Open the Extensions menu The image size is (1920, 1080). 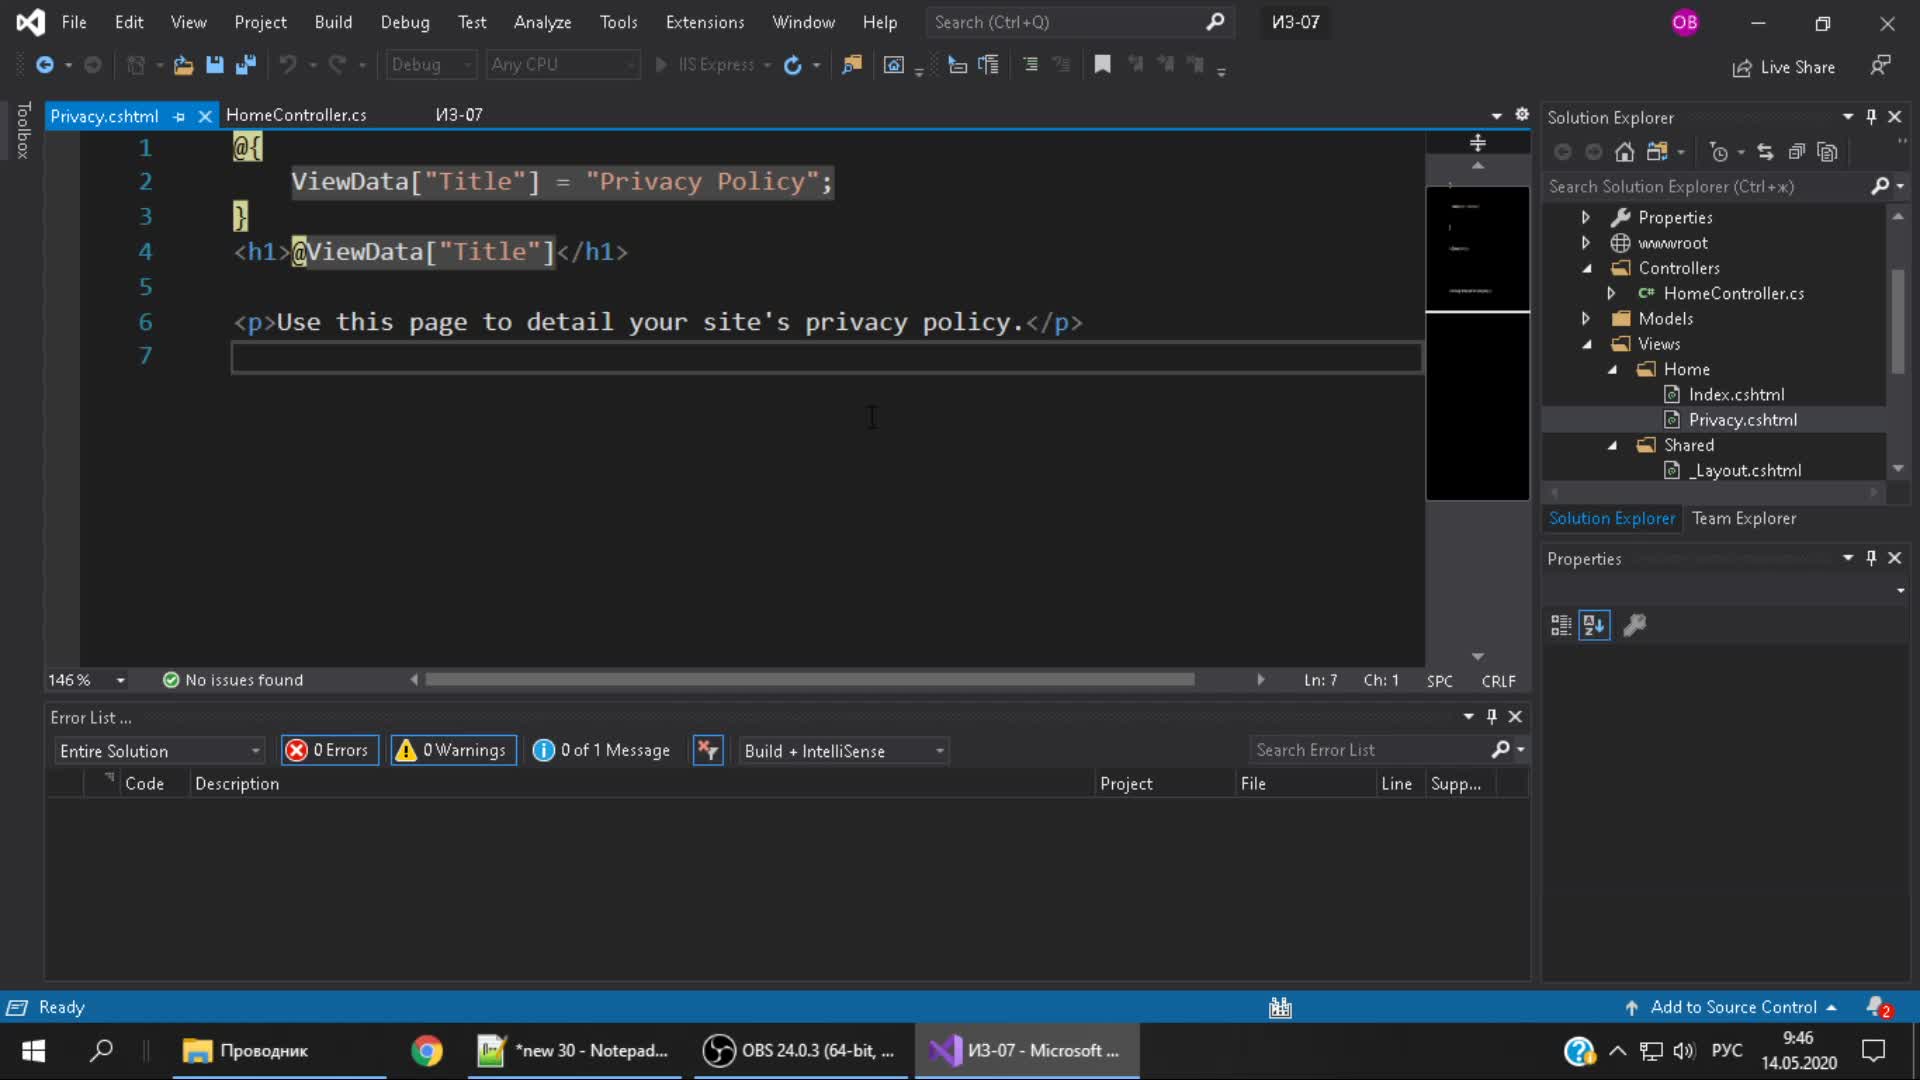pos(705,22)
